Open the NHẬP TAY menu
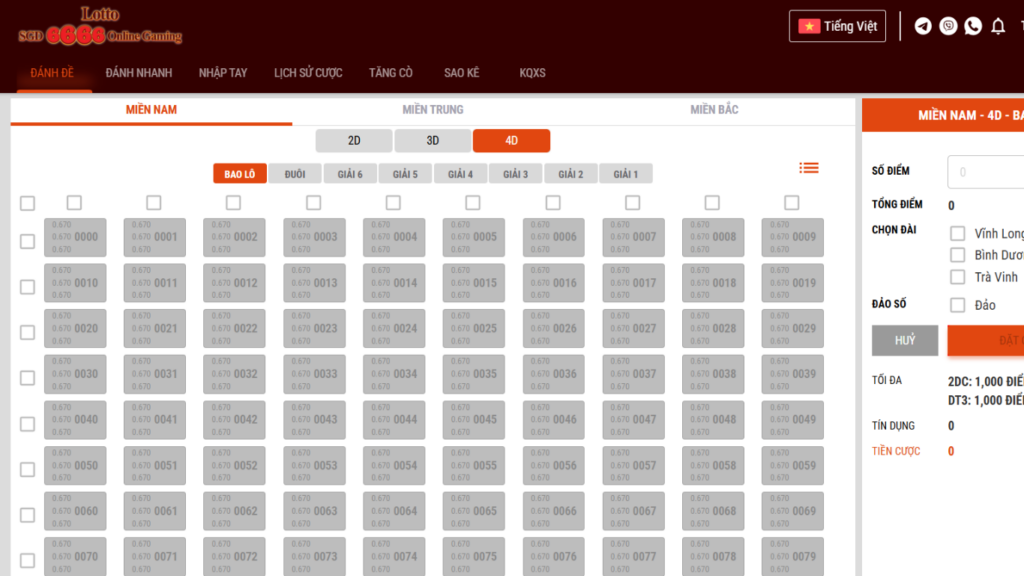 coord(223,72)
